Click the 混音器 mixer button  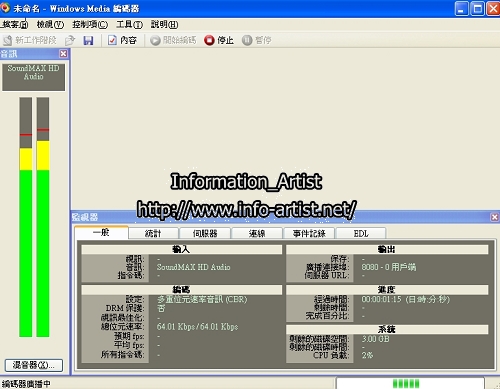tap(34, 365)
